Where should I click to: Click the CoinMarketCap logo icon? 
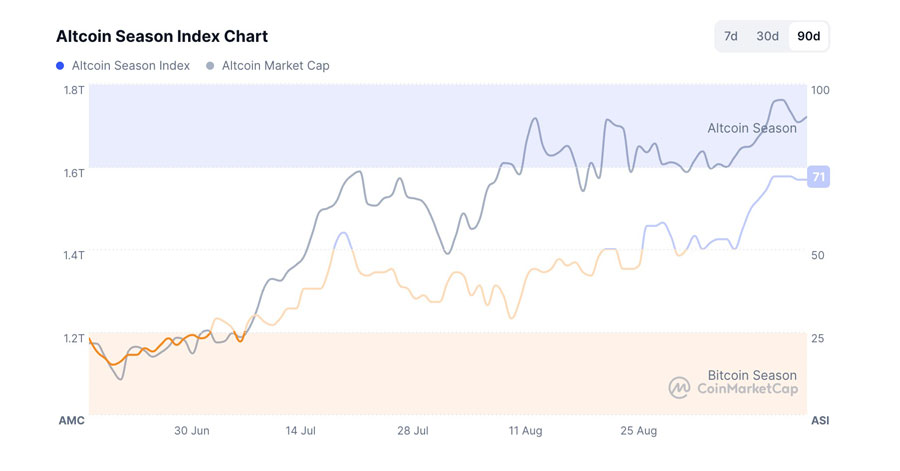tap(680, 388)
